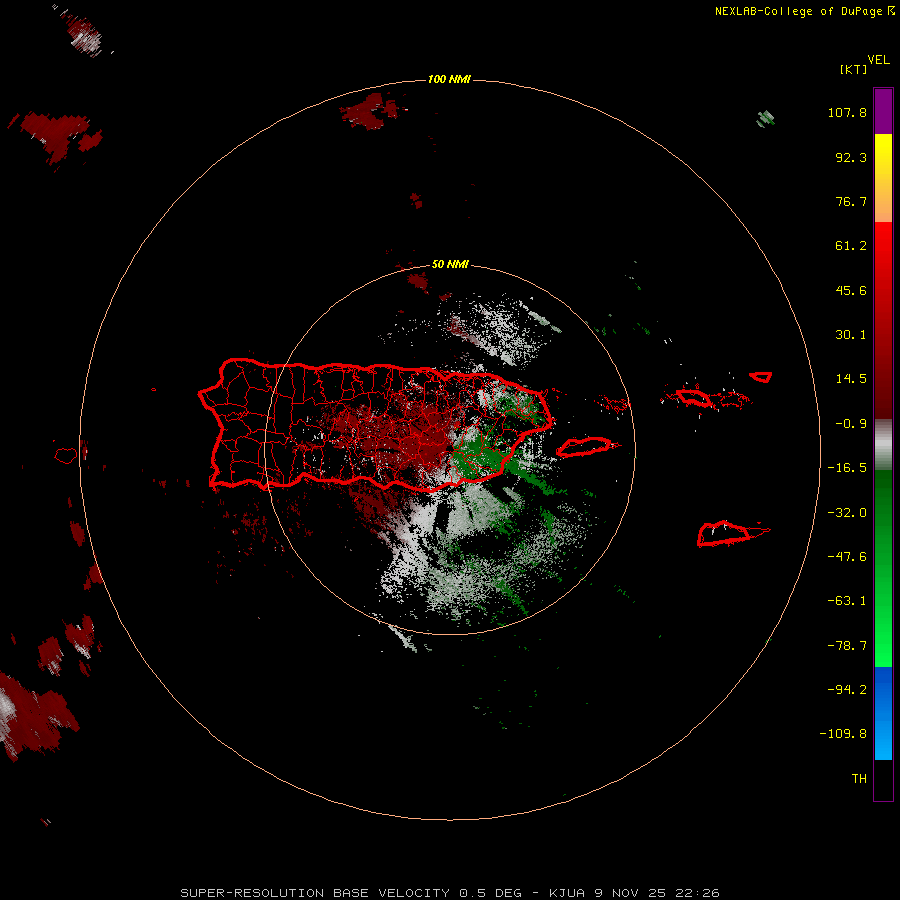Click the 45.6 velocity scale value
The height and width of the screenshot is (900, 900).
(851, 290)
